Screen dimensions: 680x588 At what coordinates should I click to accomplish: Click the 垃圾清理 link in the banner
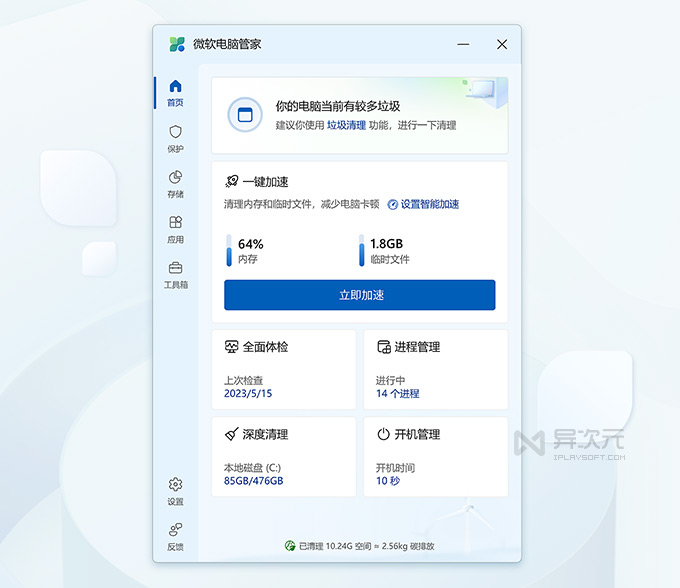[x=347, y=125]
